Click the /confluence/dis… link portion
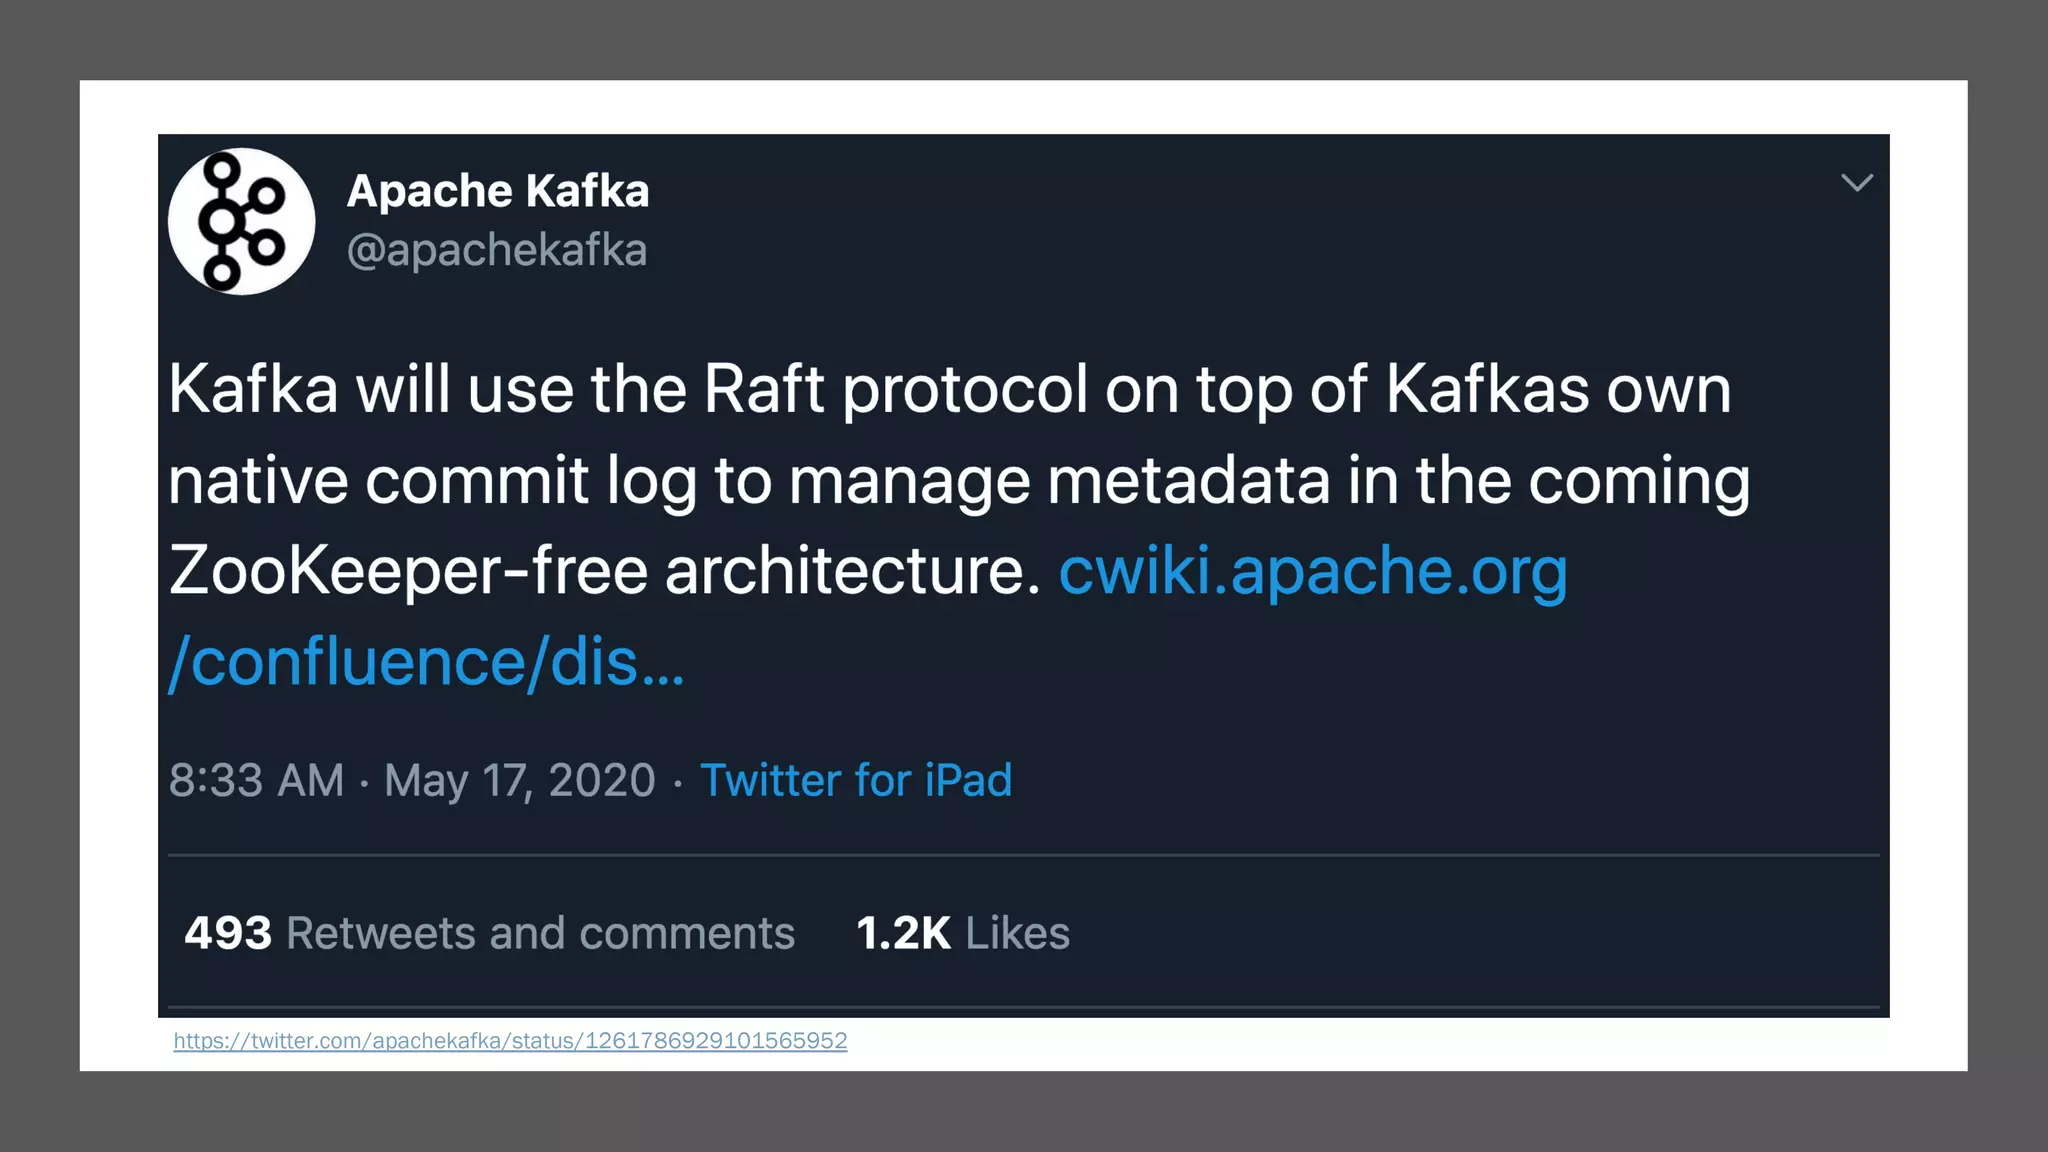 pyautogui.click(x=427, y=662)
